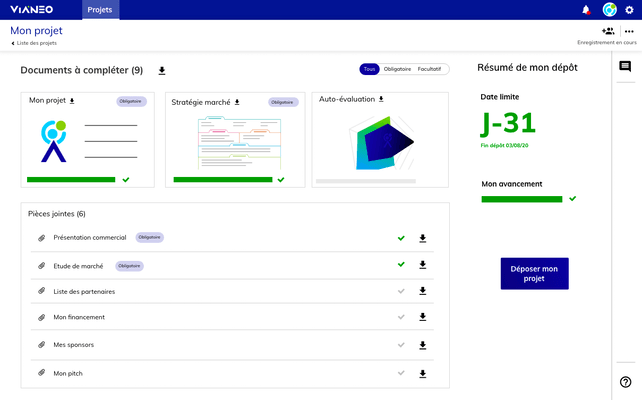
Task: Open the Stratégie marché document thumbnail
Action: click(x=240, y=142)
